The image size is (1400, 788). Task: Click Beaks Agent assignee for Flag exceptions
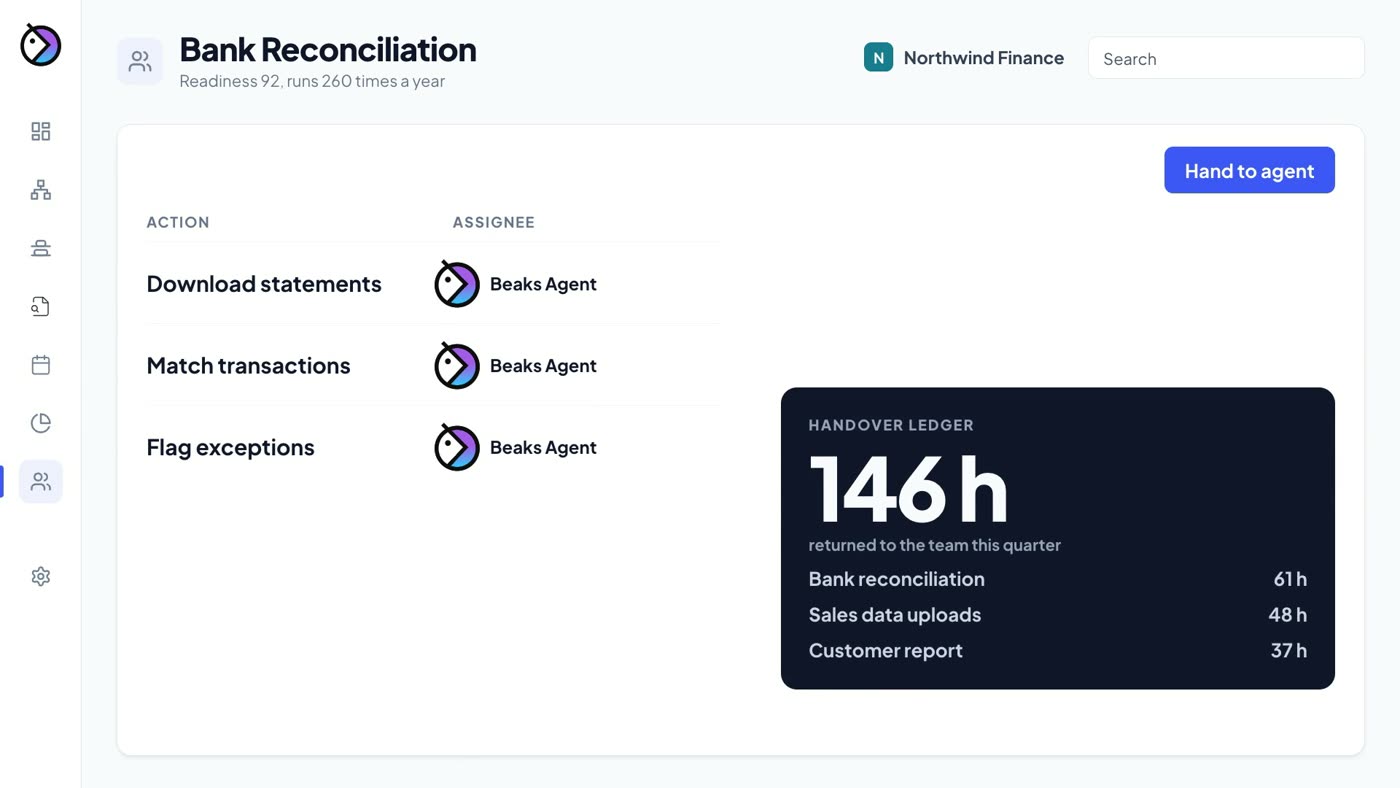coord(516,447)
